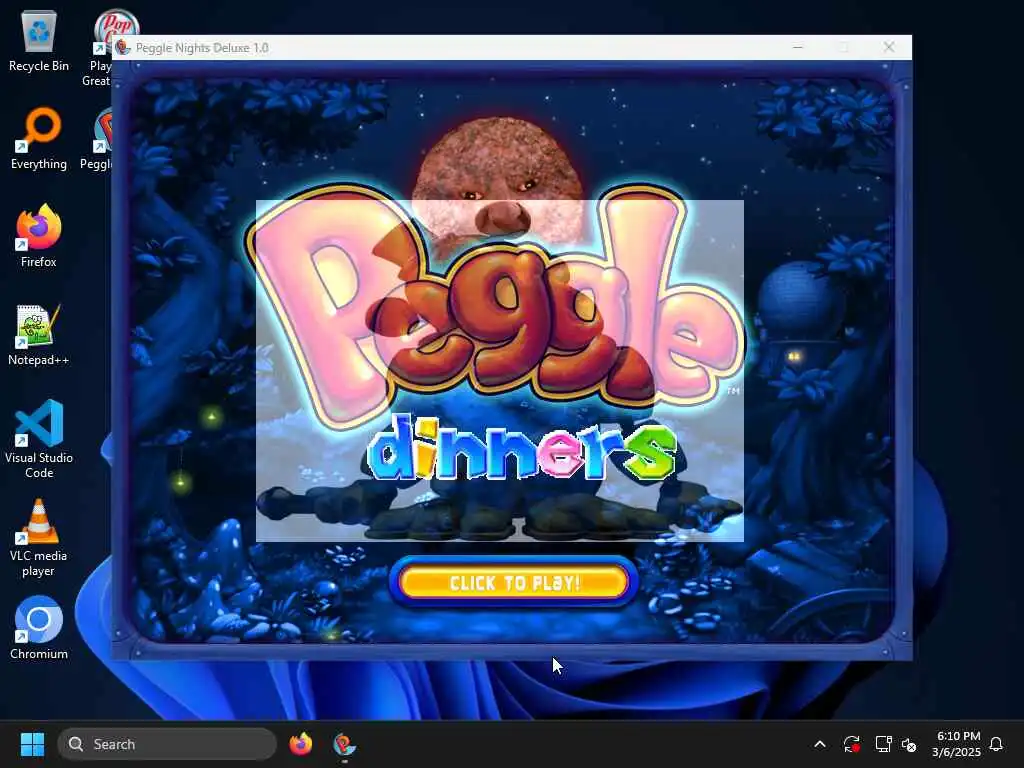Open Firefox from the desktop

coord(39,236)
